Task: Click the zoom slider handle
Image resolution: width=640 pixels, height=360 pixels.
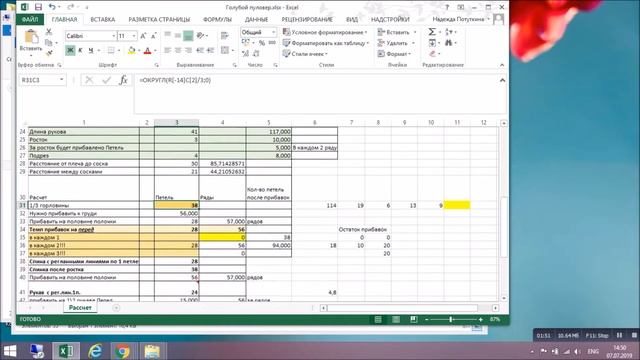Action: pos(451,319)
